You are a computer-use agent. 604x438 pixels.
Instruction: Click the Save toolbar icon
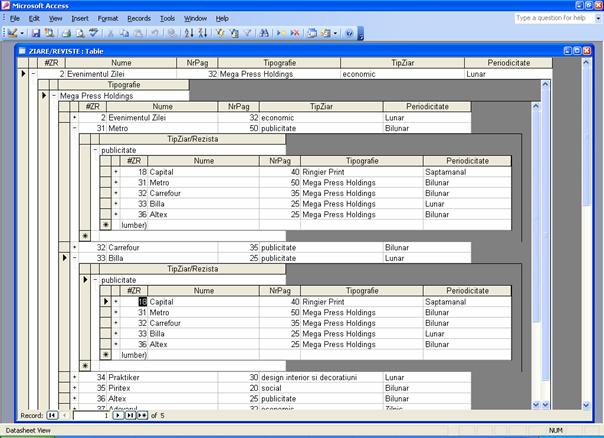36,33
